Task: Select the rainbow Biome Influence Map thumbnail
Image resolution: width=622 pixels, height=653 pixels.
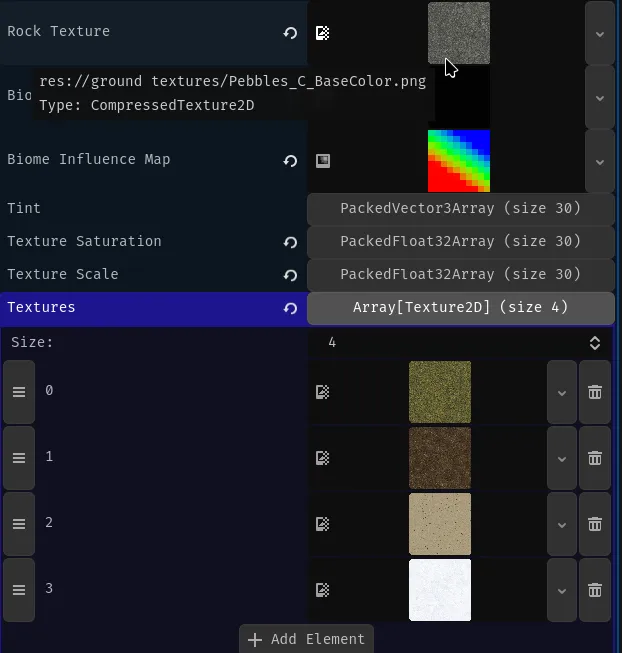Action: (x=459, y=161)
